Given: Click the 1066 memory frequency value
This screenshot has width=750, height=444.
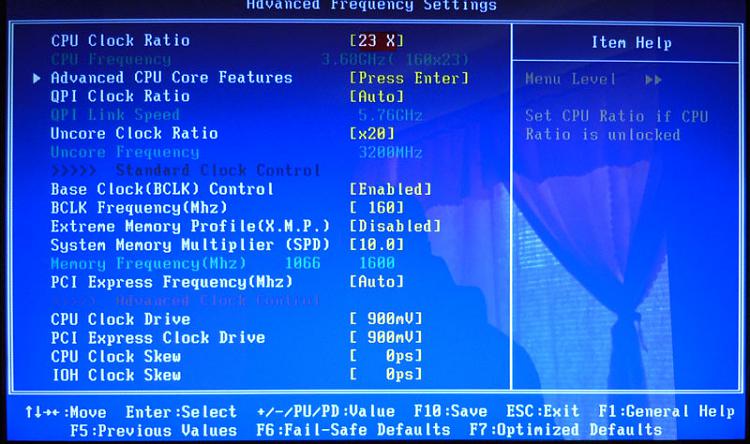Looking at the screenshot, I should (x=302, y=263).
